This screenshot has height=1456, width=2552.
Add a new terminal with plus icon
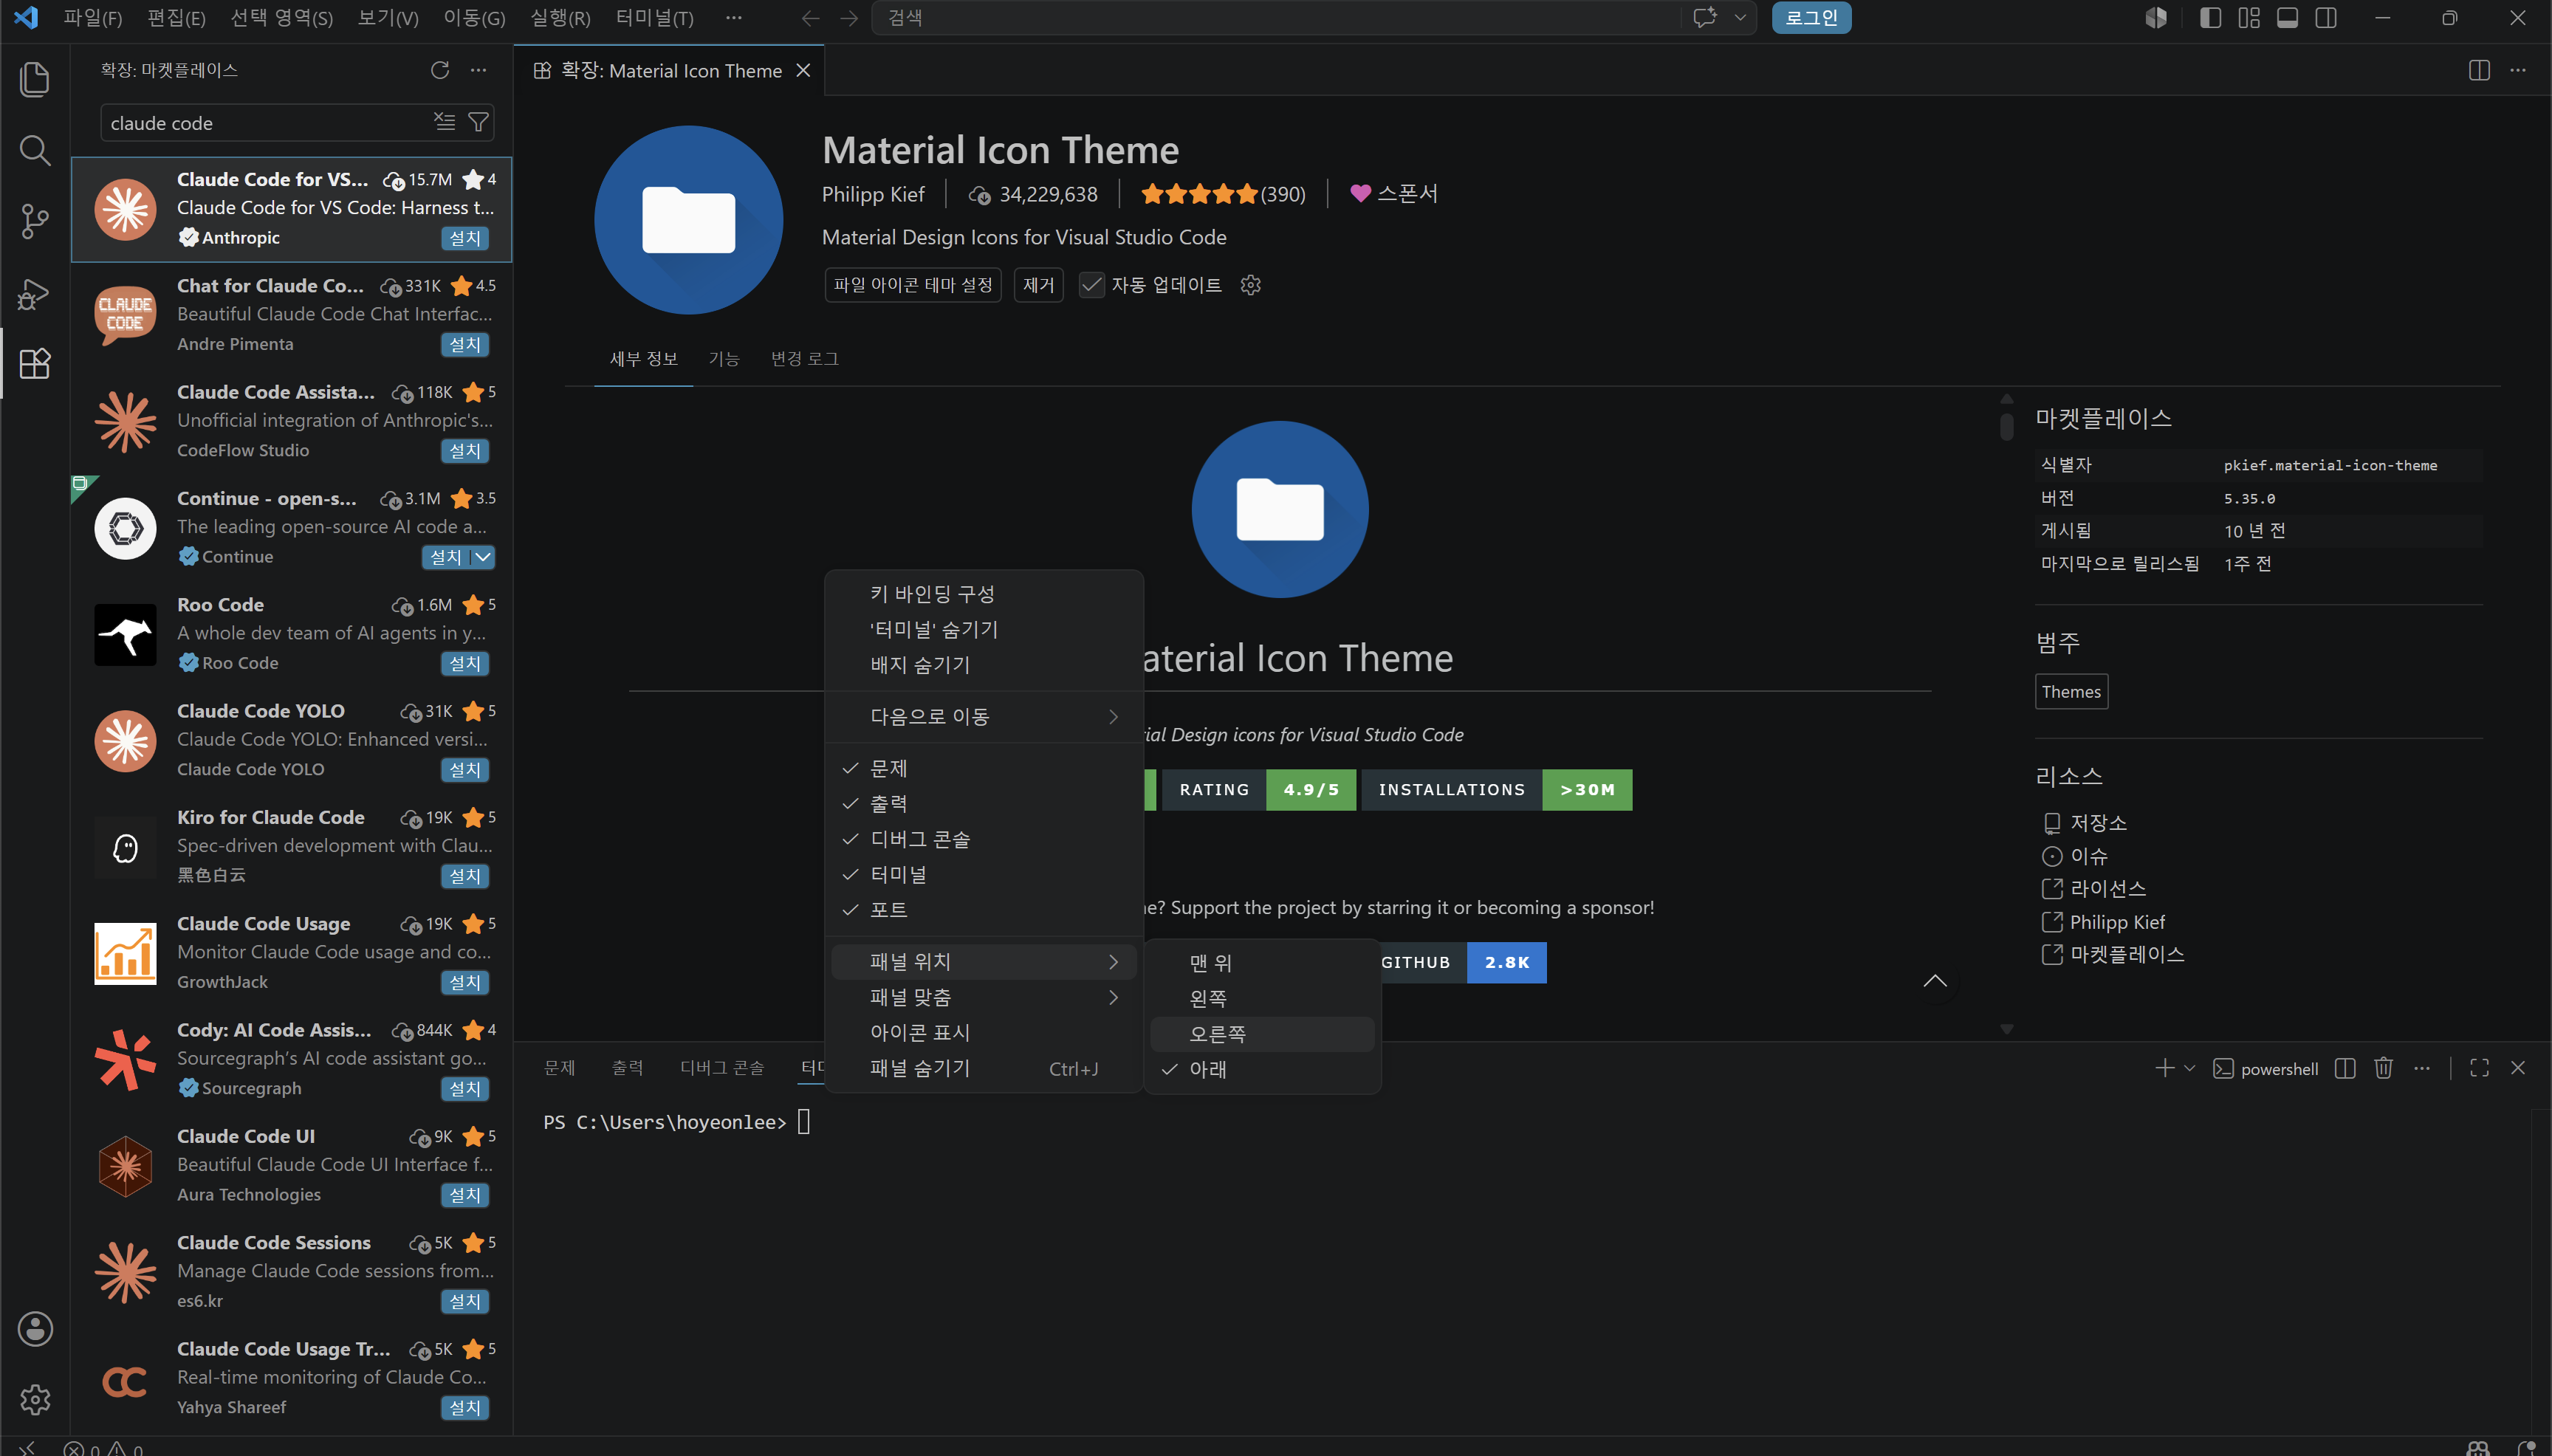(2164, 1068)
